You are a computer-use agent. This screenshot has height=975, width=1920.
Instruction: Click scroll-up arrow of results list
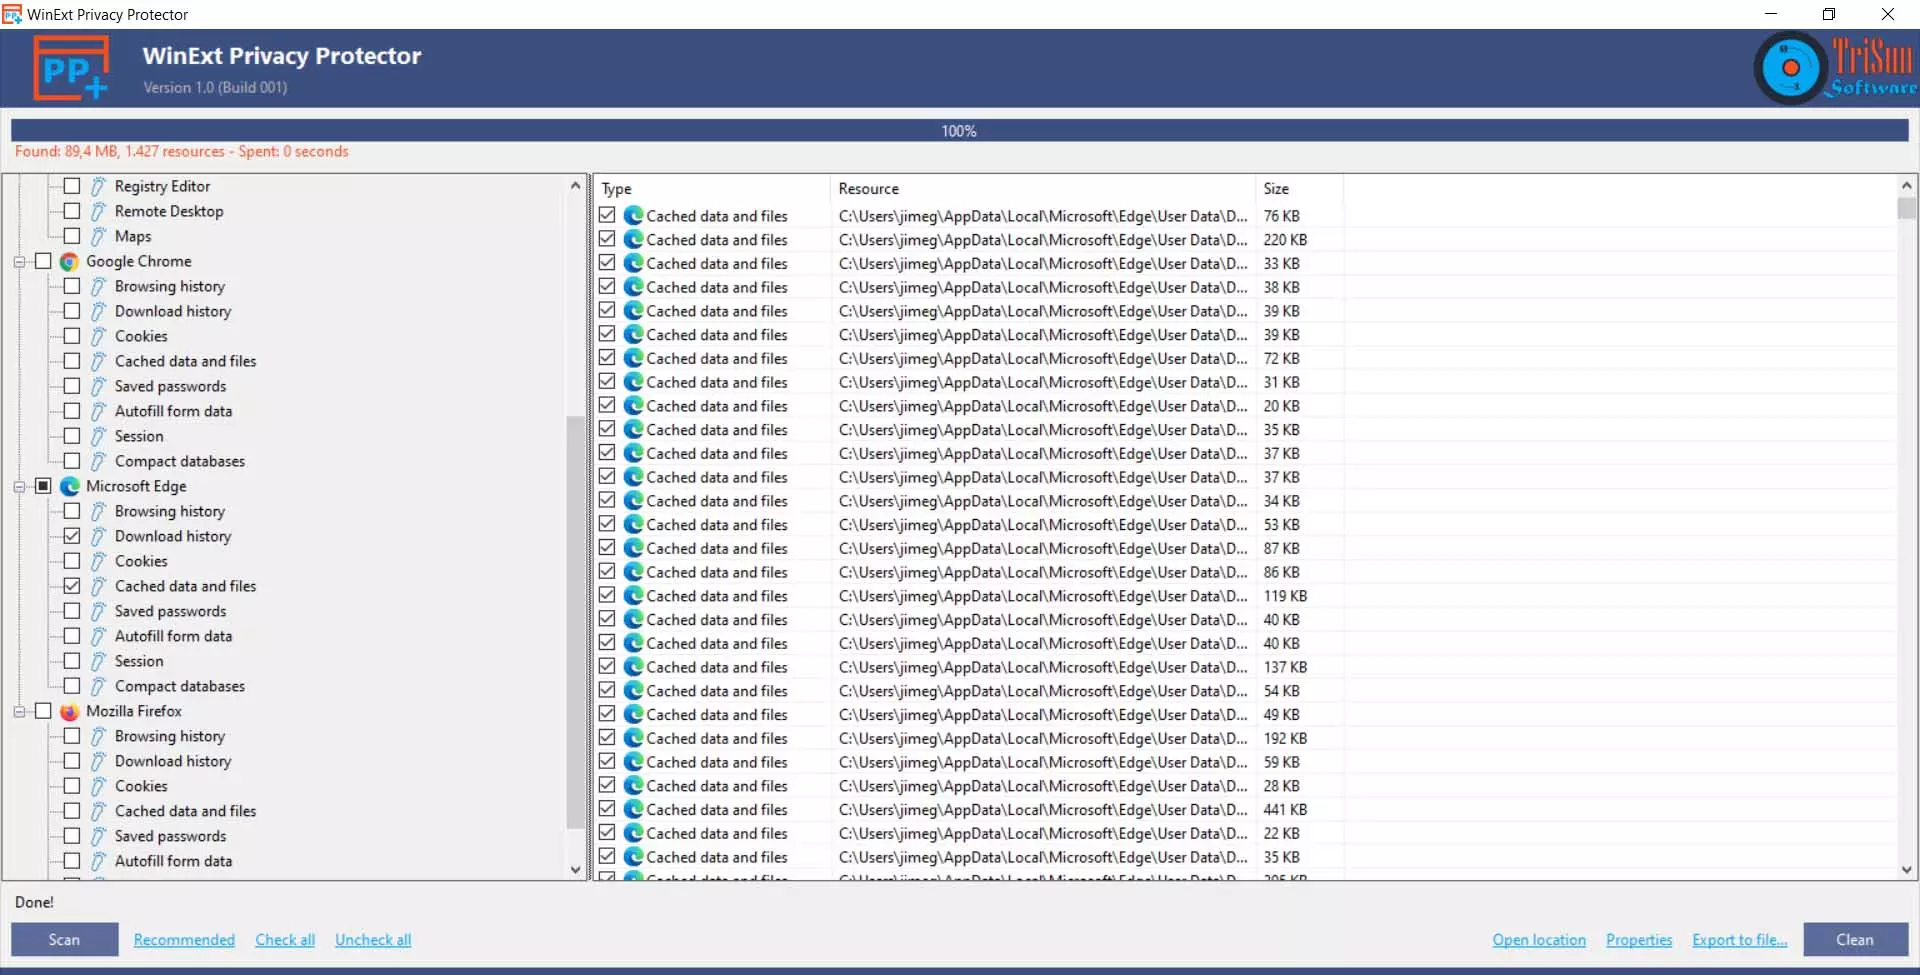pos(1907,186)
